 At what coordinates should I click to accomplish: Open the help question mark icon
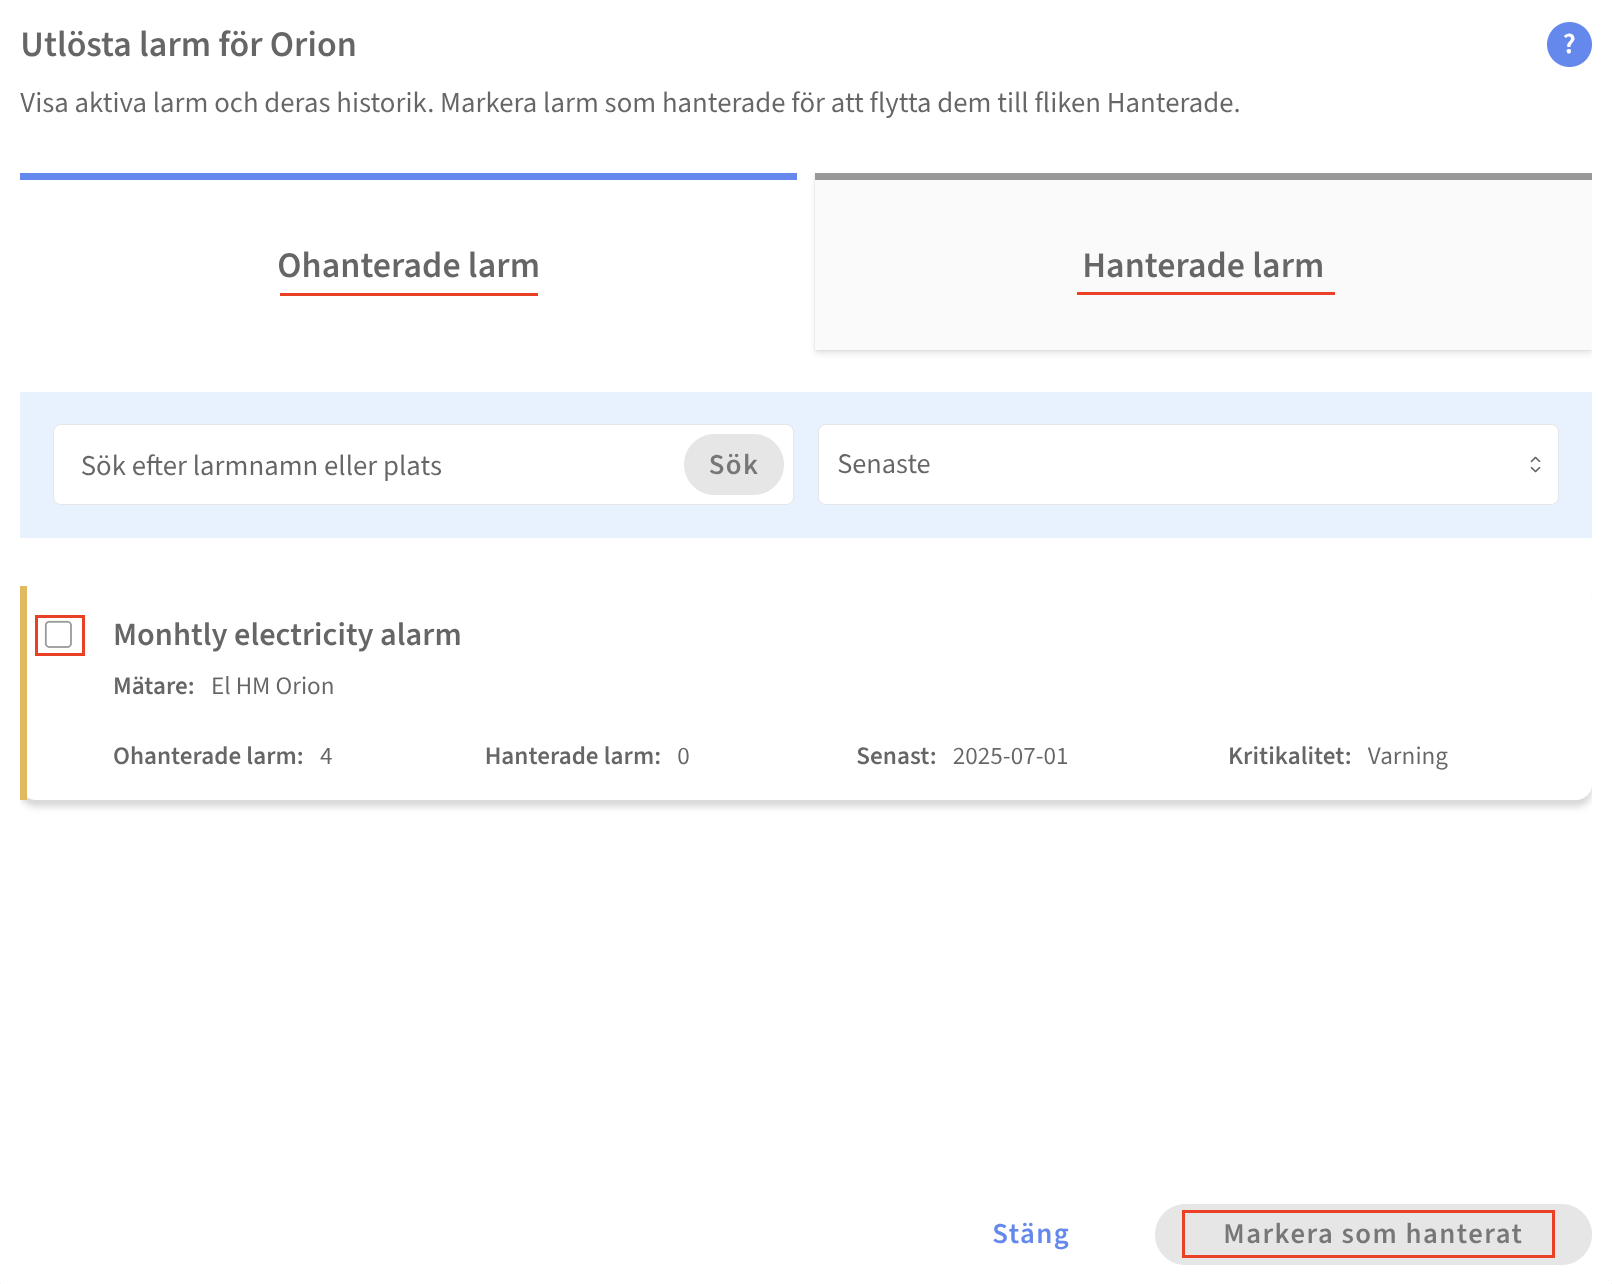(x=1568, y=45)
